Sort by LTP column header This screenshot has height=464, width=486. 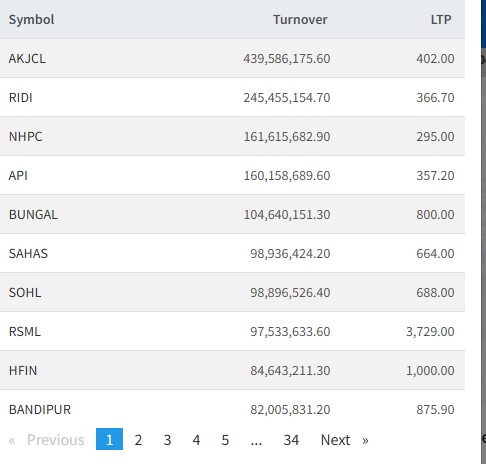pyautogui.click(x=441, y=20)
